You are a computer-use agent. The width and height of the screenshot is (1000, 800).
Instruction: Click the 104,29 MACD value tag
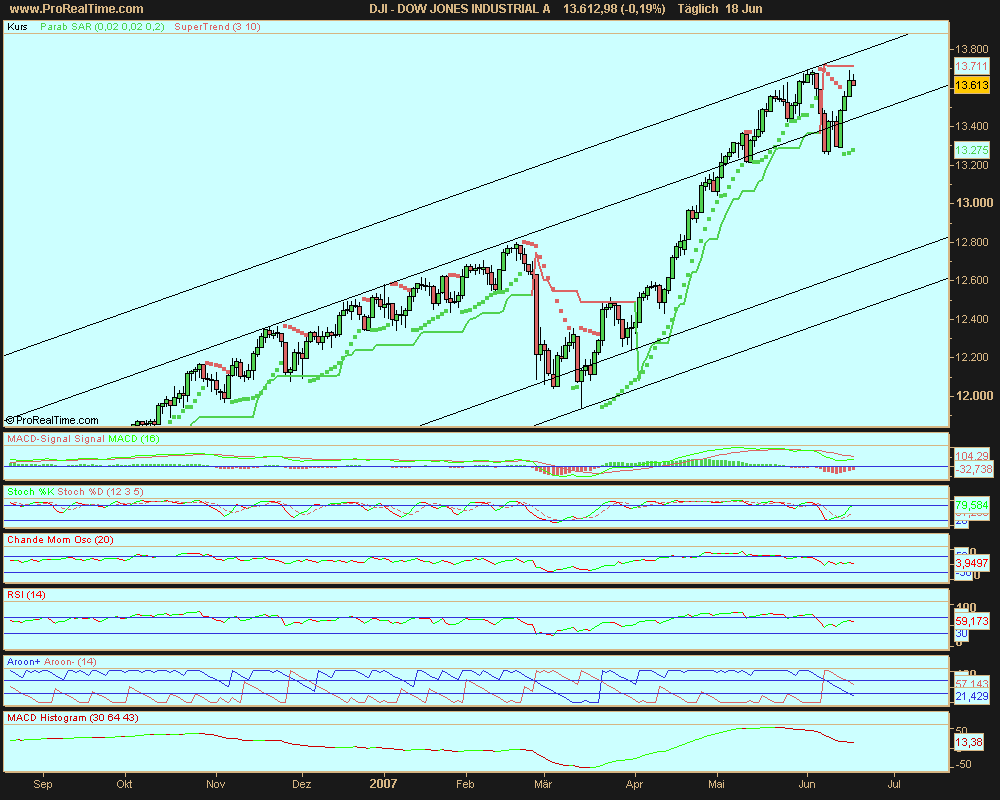[972, 456]
